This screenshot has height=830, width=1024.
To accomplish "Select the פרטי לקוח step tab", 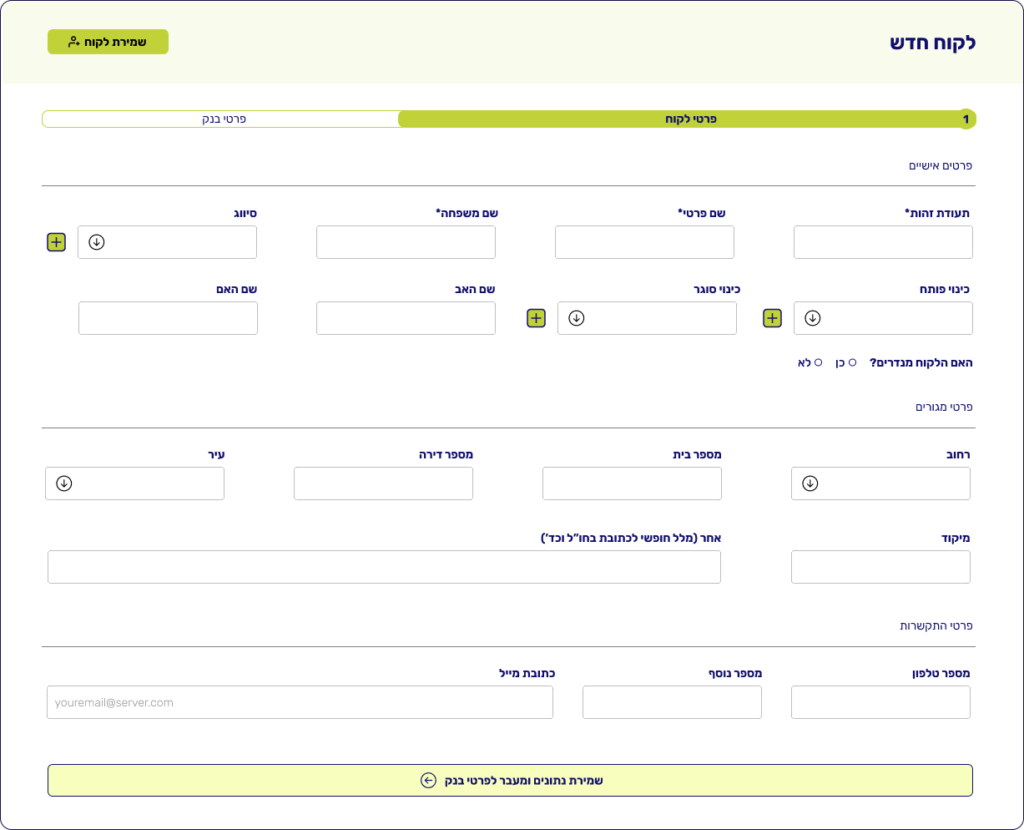I will coord(690,119).
